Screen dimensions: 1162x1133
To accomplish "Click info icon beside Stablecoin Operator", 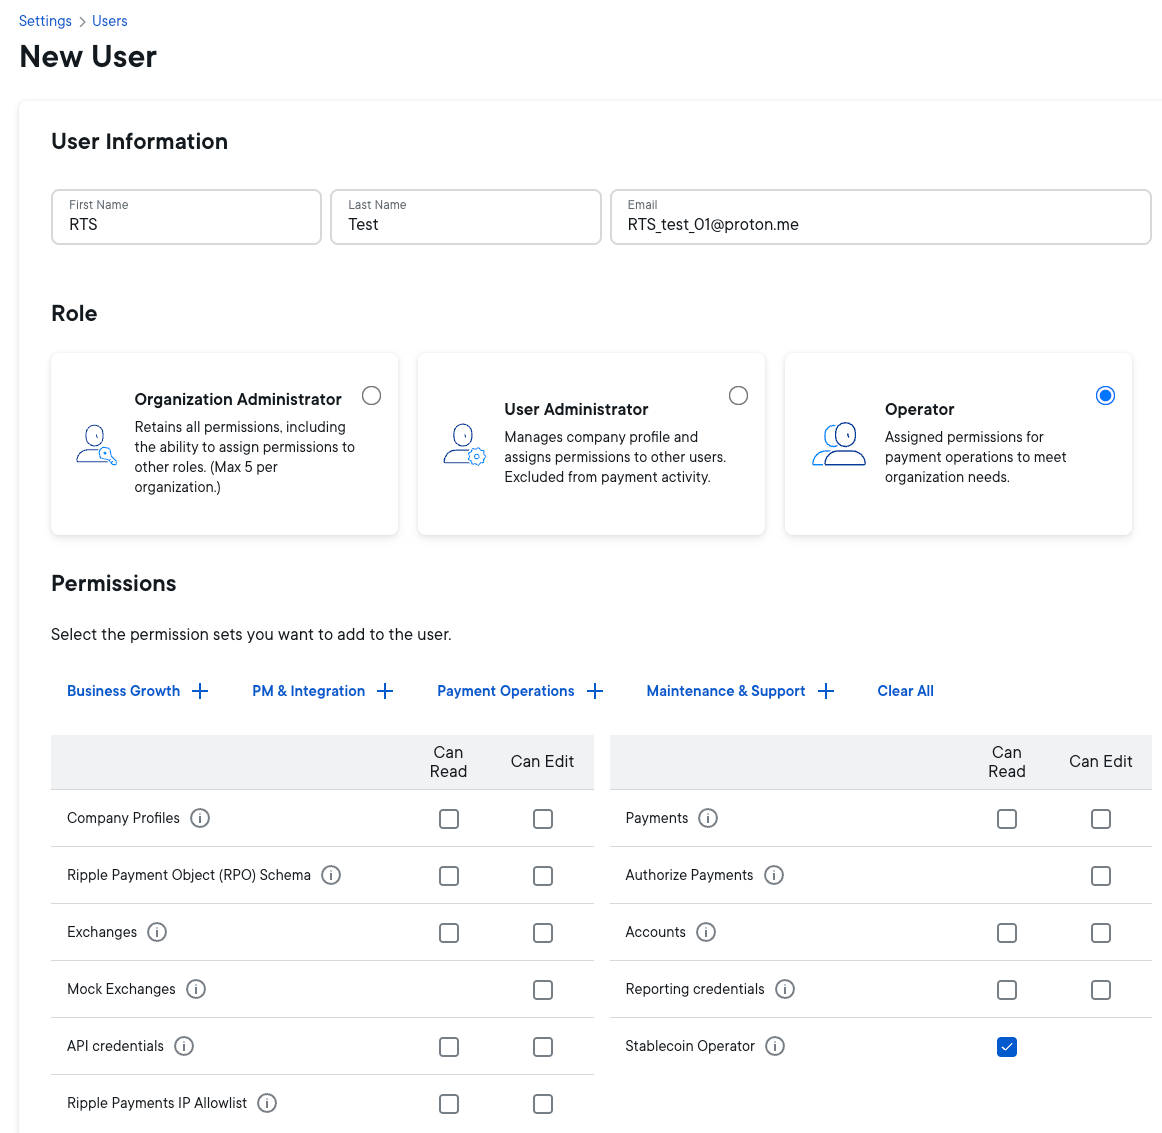I will [775, 1046].
